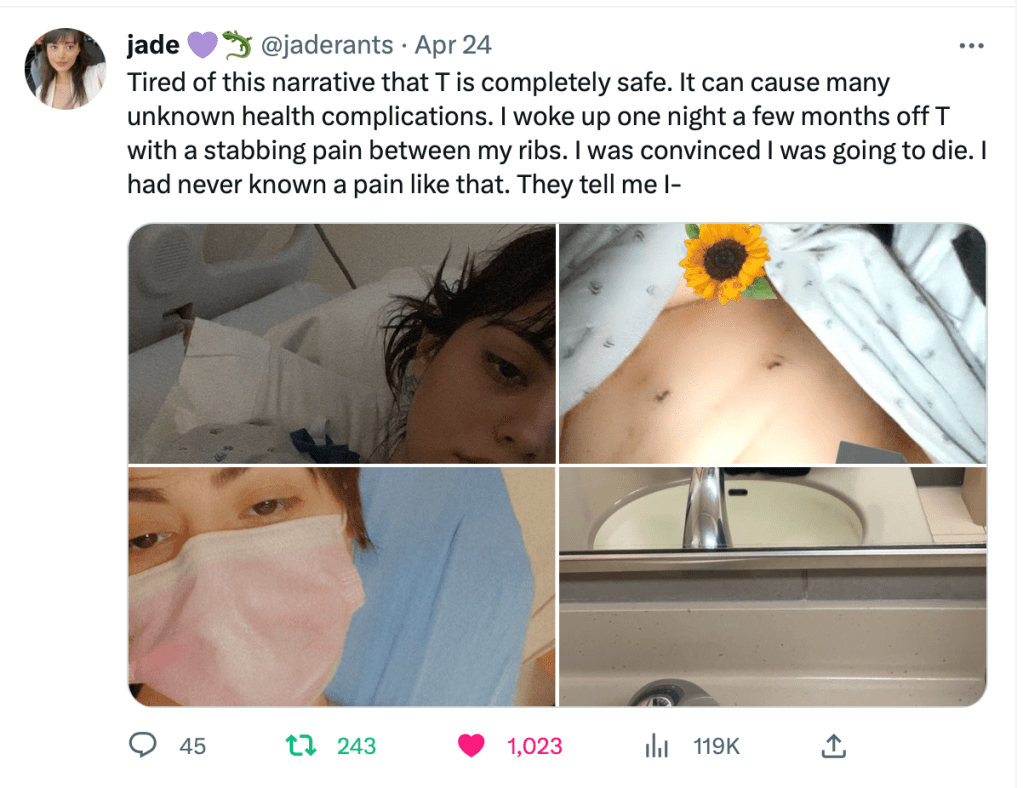Open the top-right photo with sunflower sticker
This screenshot has height=788, width=1023.
coord(772,344)
